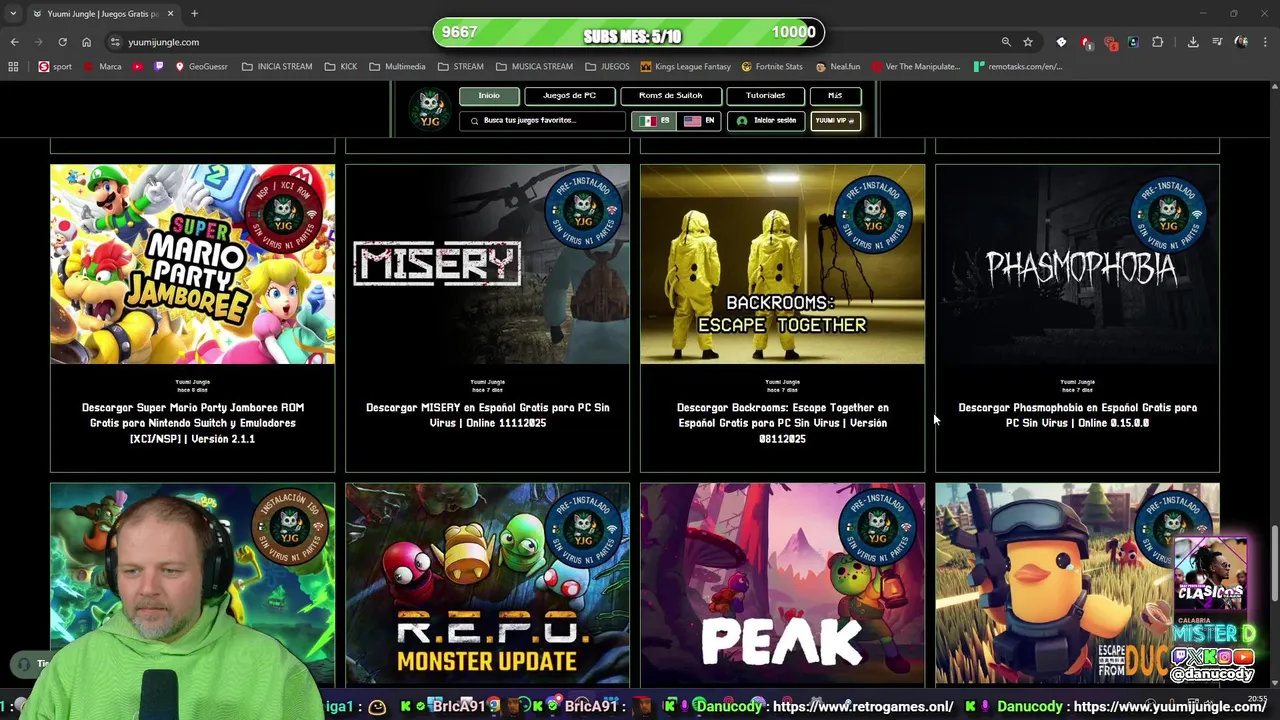Expand the KICK bookmark folder
Screen dimensions: 1280x720
pos(341,67)
